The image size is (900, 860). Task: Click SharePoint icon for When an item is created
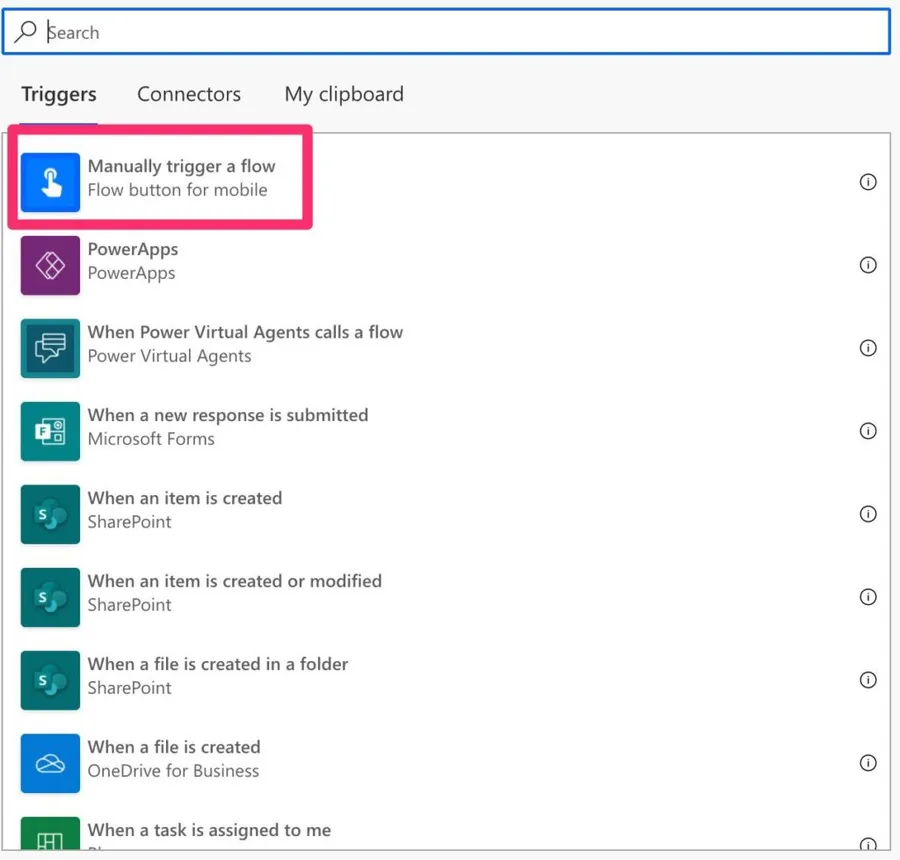pyautogui.click(x=50, y=514)
